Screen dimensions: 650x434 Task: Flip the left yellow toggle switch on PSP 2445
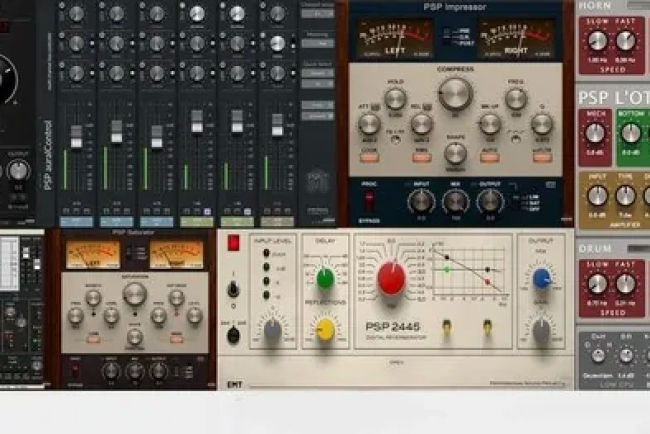[x=447, y=327]
